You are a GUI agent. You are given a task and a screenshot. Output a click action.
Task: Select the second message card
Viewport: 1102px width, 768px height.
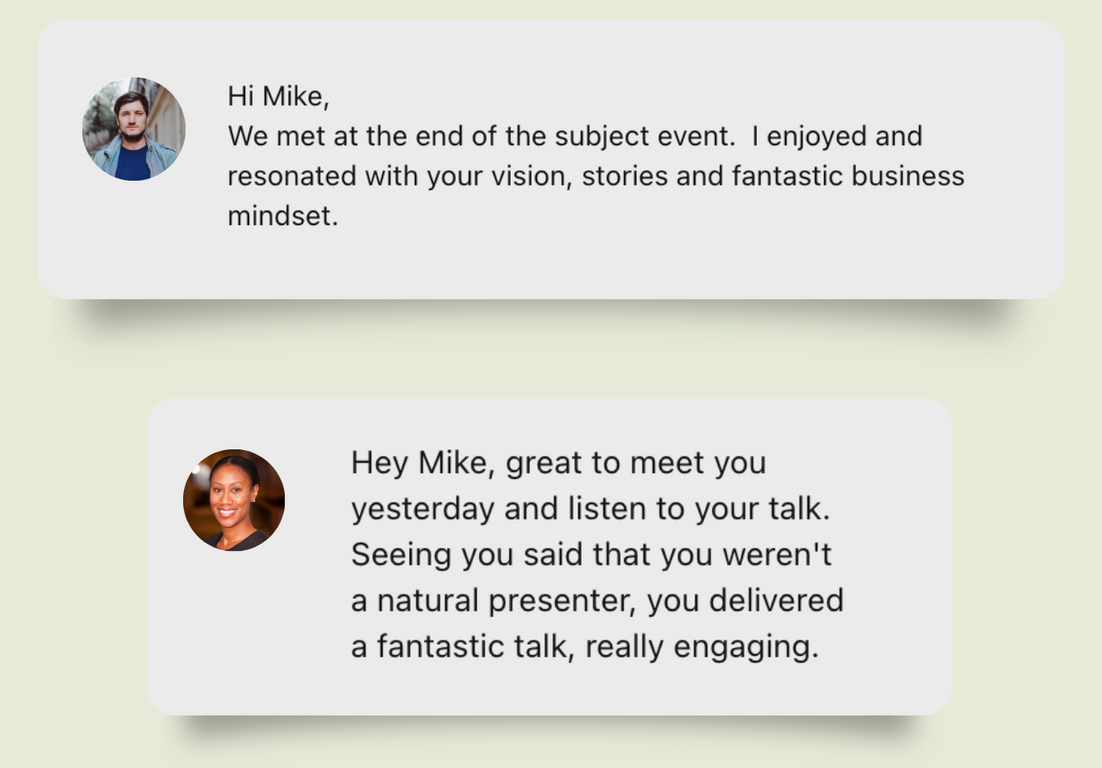point(550,557)
